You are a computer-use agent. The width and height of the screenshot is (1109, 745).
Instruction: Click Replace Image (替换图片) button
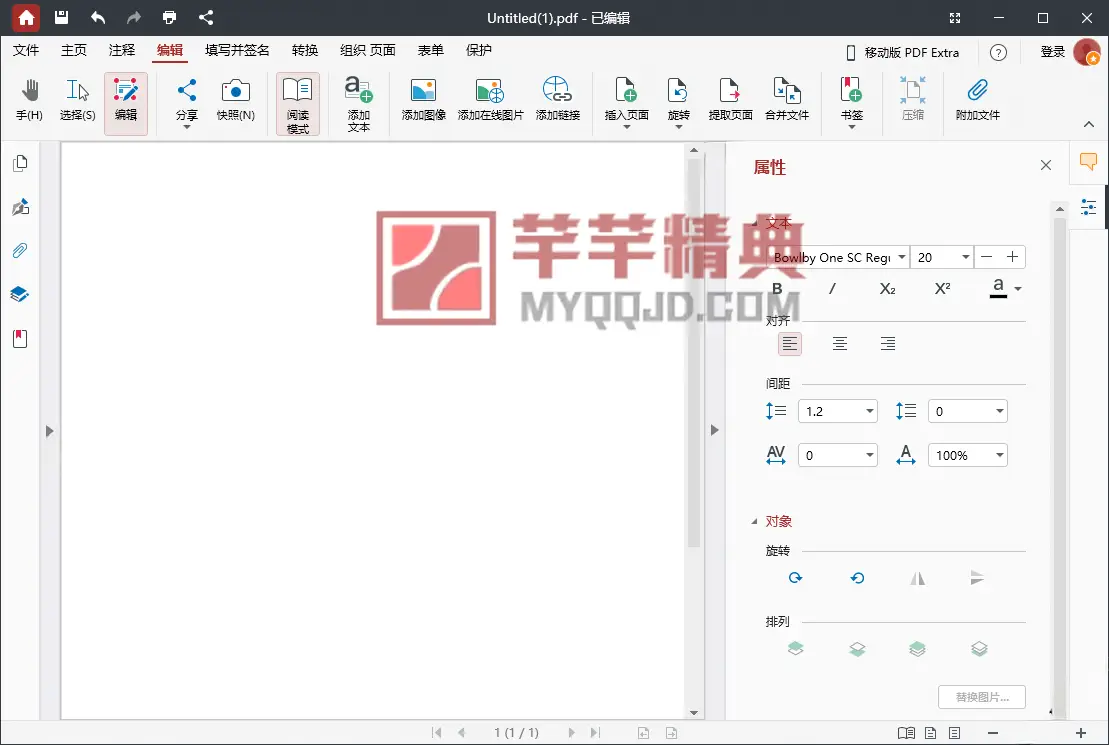pyautogui.click(x=982, y=697)
